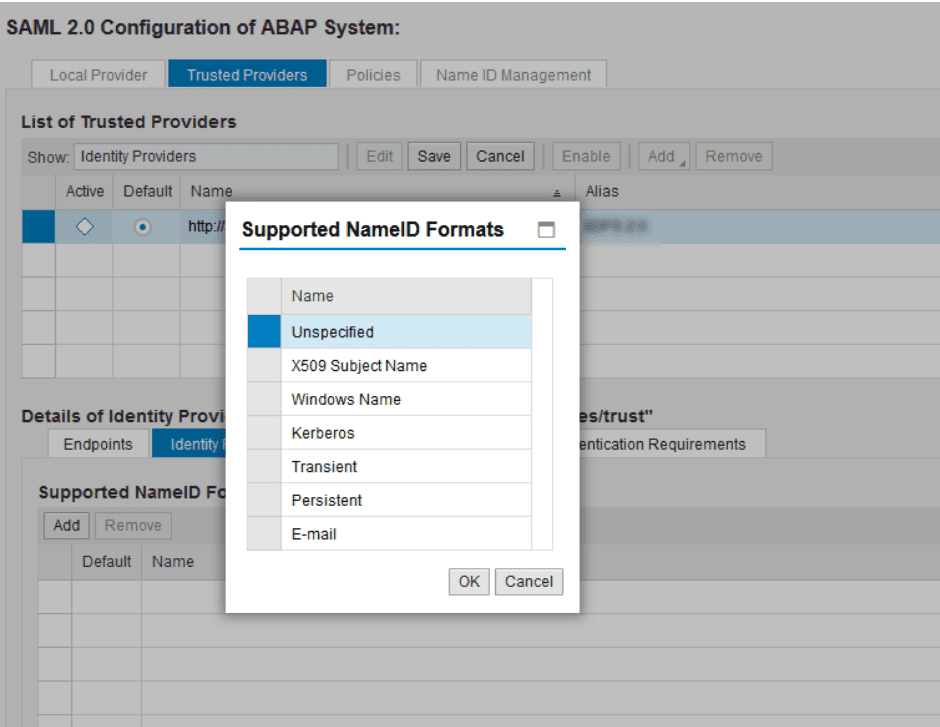The width and height of the screenshot is (940, 727).
Task: Select Windows Name format
Action: [406, 399]
